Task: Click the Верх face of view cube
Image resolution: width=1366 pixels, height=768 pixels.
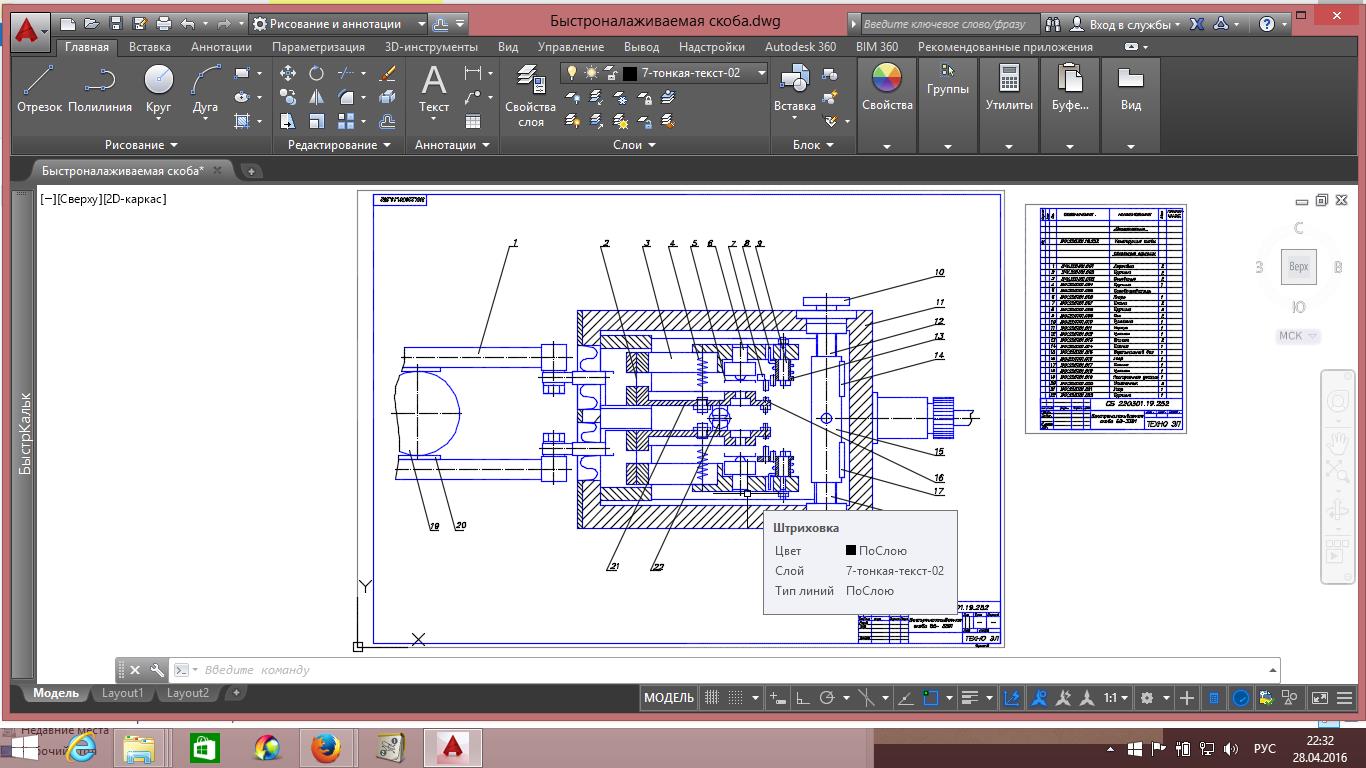Action: [x=1299, y=267]
